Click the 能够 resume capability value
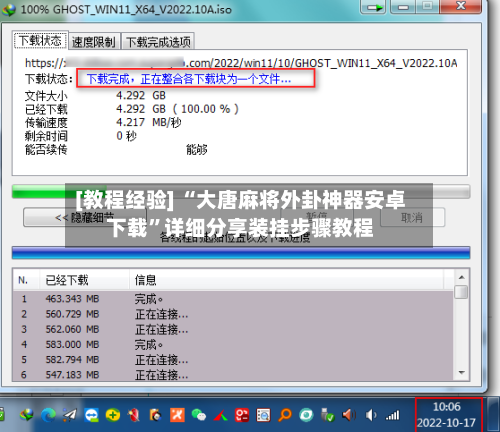Image resolution: width=500 pixels, height=432 pixels. point(197,150)
